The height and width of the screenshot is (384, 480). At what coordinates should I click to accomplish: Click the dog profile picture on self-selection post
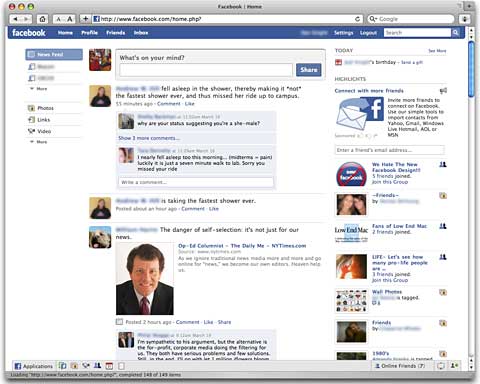click(x=100, y=237)
